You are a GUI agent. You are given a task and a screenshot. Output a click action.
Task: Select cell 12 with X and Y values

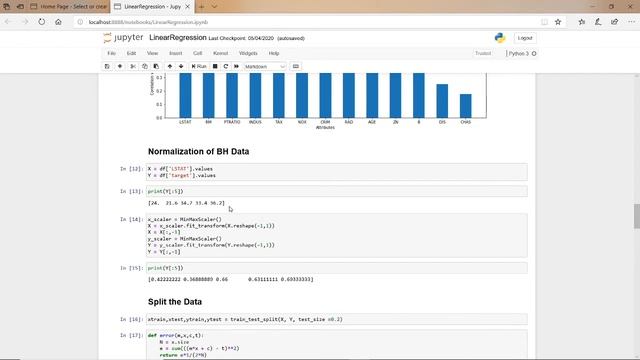(x=336, y=172)
